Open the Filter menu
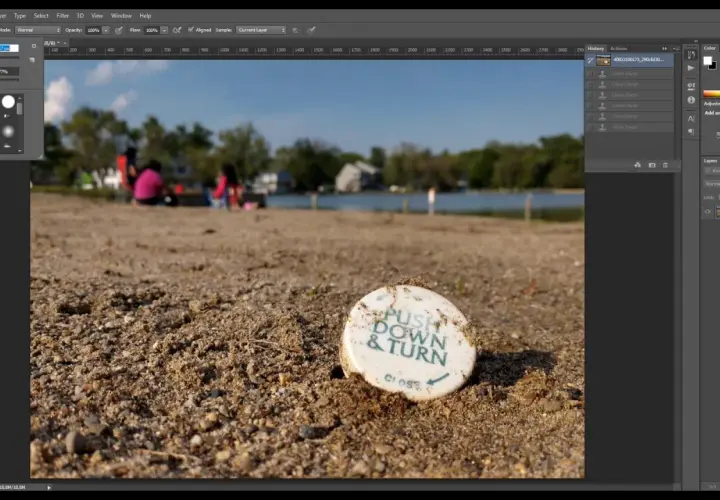The height and width of the screenshot is (500, 720). click(x=62, y=16)
